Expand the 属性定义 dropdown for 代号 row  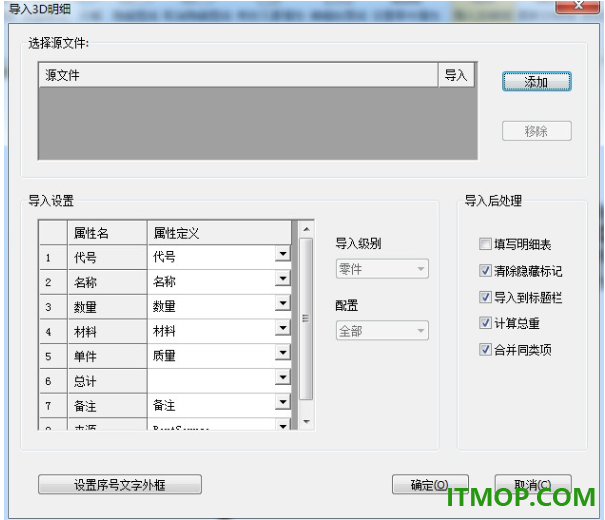[283, 254]
